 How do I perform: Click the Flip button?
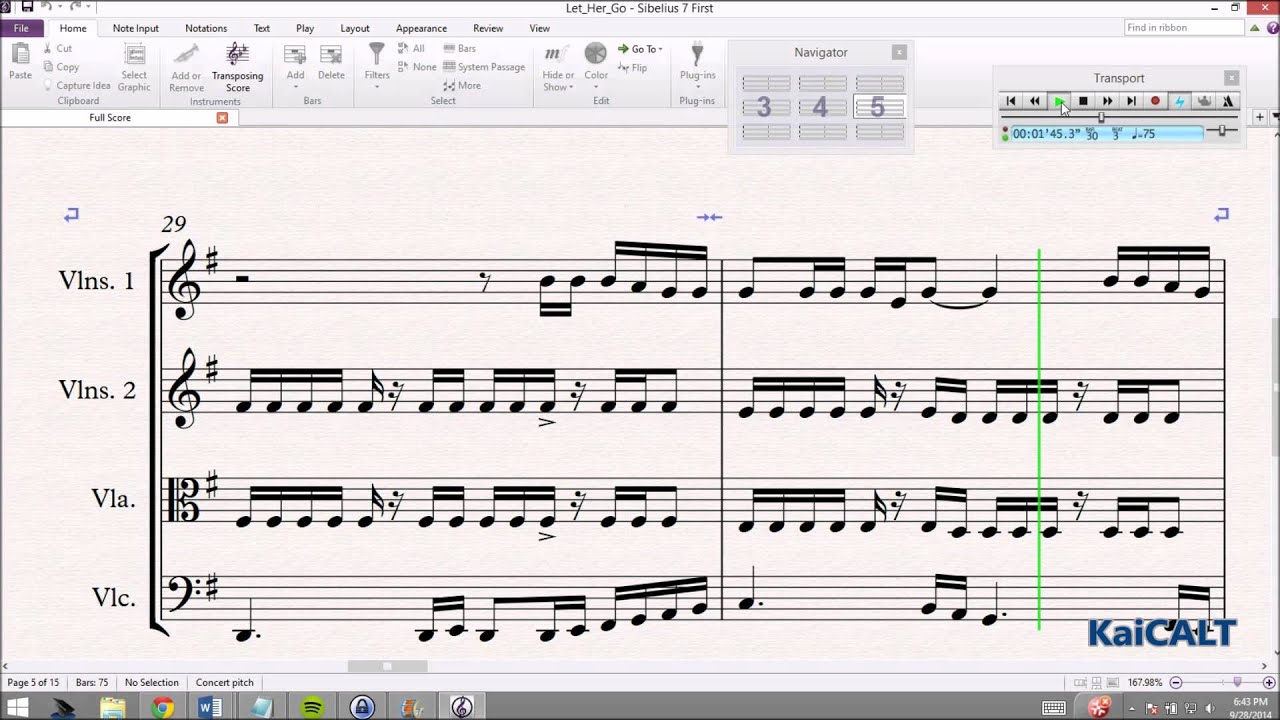point(632,68)
